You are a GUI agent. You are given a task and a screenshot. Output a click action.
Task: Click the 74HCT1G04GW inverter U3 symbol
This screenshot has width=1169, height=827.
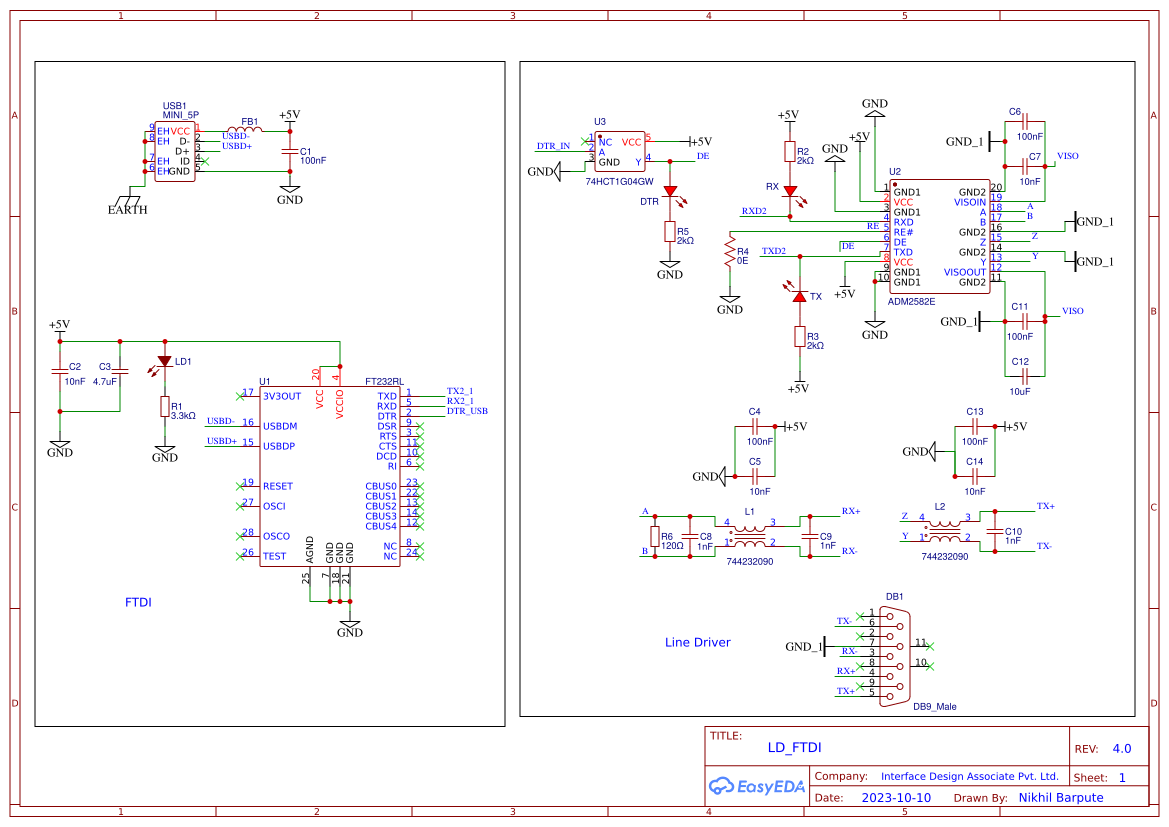620,151
